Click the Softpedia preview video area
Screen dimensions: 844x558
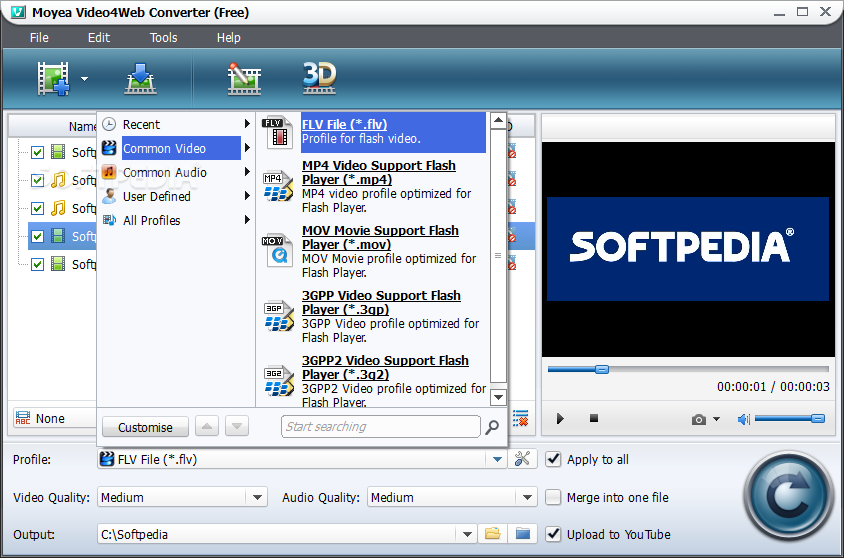tap(688, 249)
